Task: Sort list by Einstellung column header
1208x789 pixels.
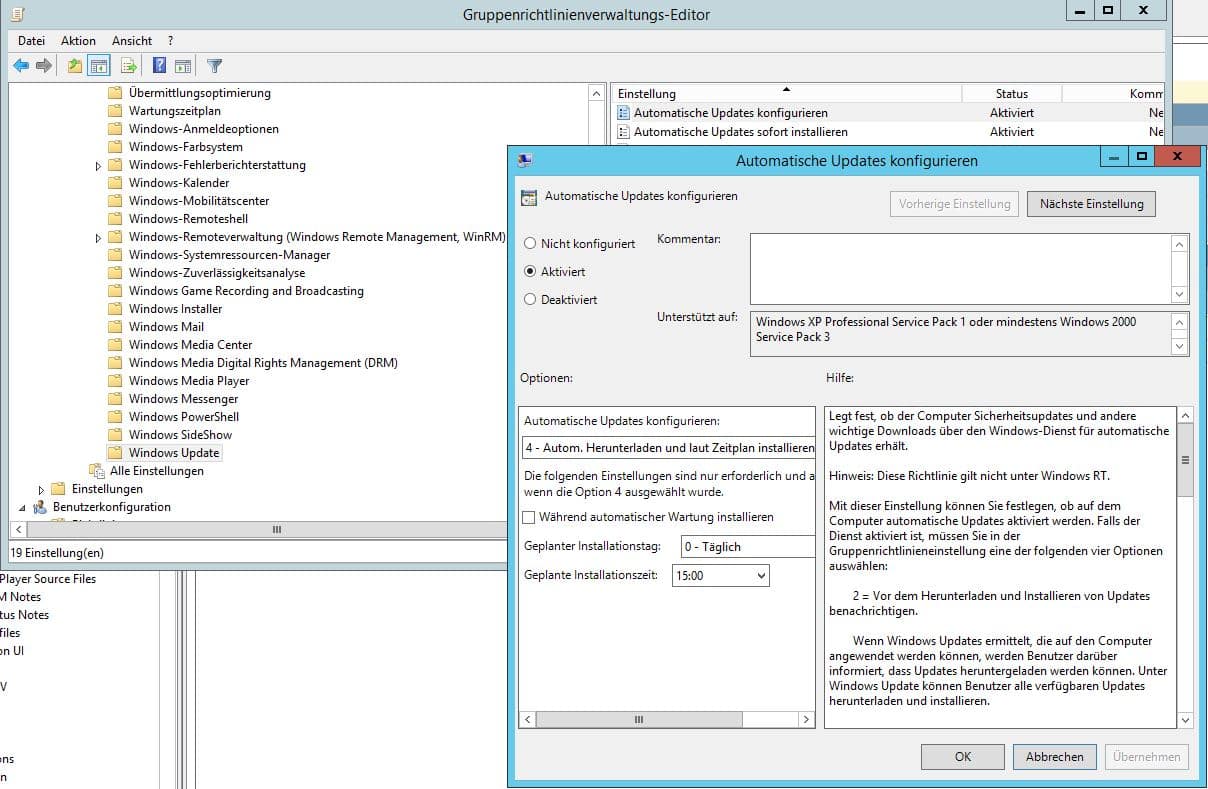Action: pyautogui.click(x=786, y=93)
